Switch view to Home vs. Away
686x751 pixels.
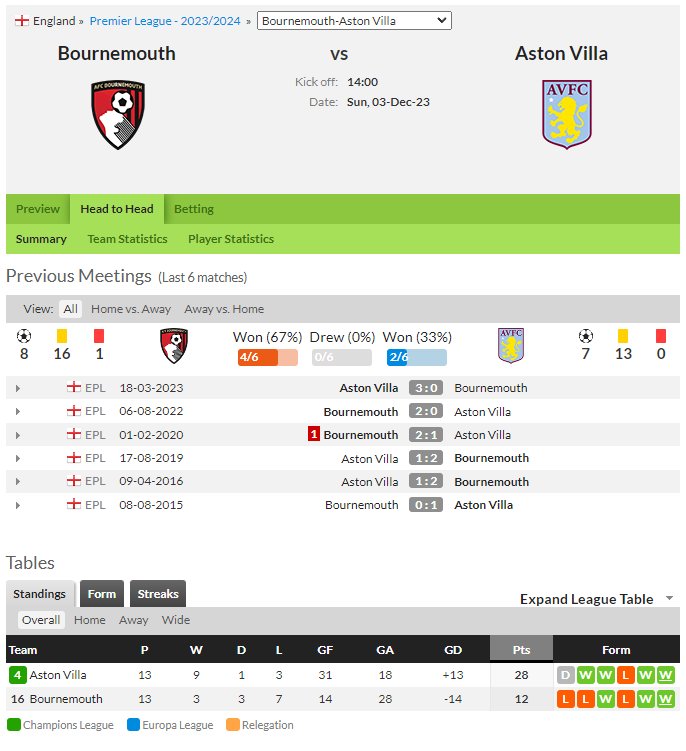[x=131, y=309]
